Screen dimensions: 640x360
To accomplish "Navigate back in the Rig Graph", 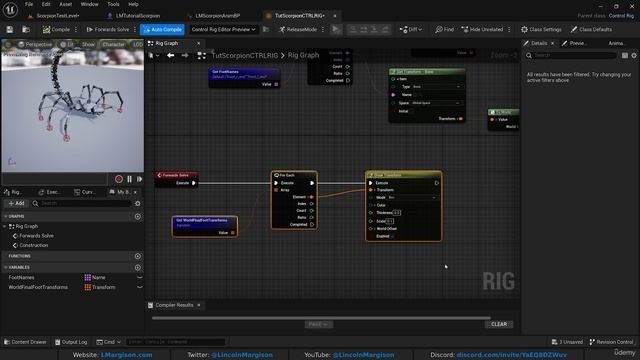I will 171,55.
